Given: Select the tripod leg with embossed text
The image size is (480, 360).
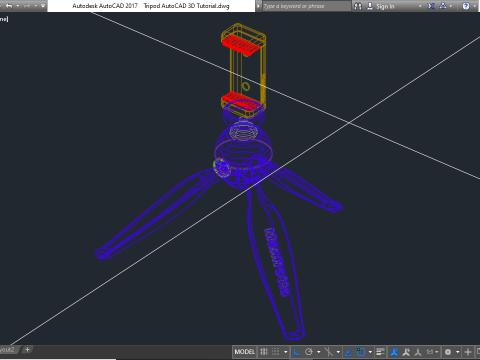Looking at the screenshot, I should (275, 263).
